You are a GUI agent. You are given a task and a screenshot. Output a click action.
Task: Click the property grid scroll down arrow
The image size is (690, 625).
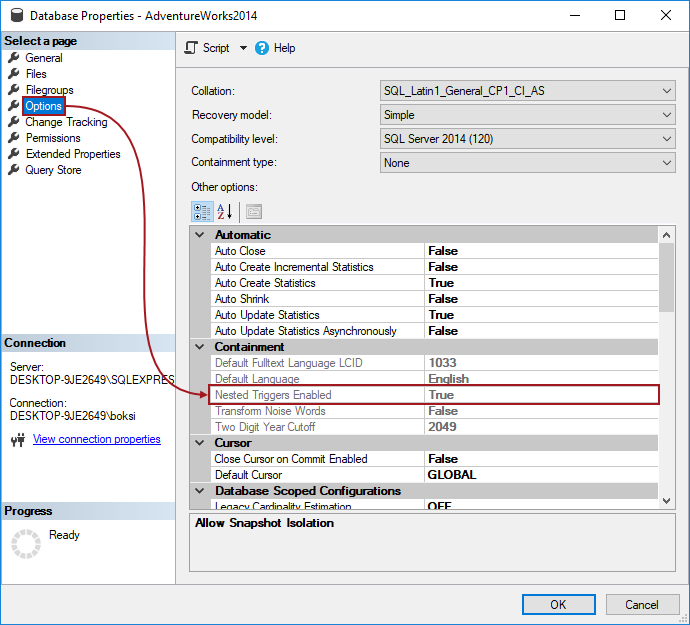pos(667,501)
